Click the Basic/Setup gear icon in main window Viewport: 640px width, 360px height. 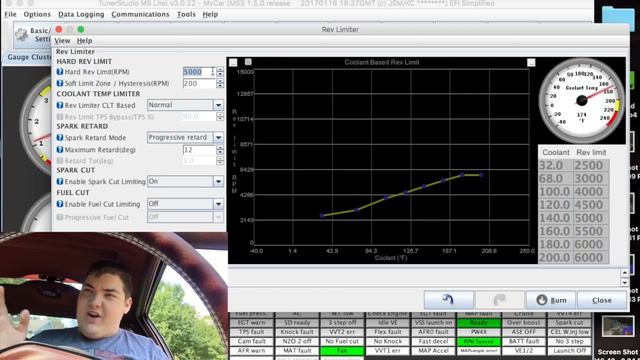point(21,35)
